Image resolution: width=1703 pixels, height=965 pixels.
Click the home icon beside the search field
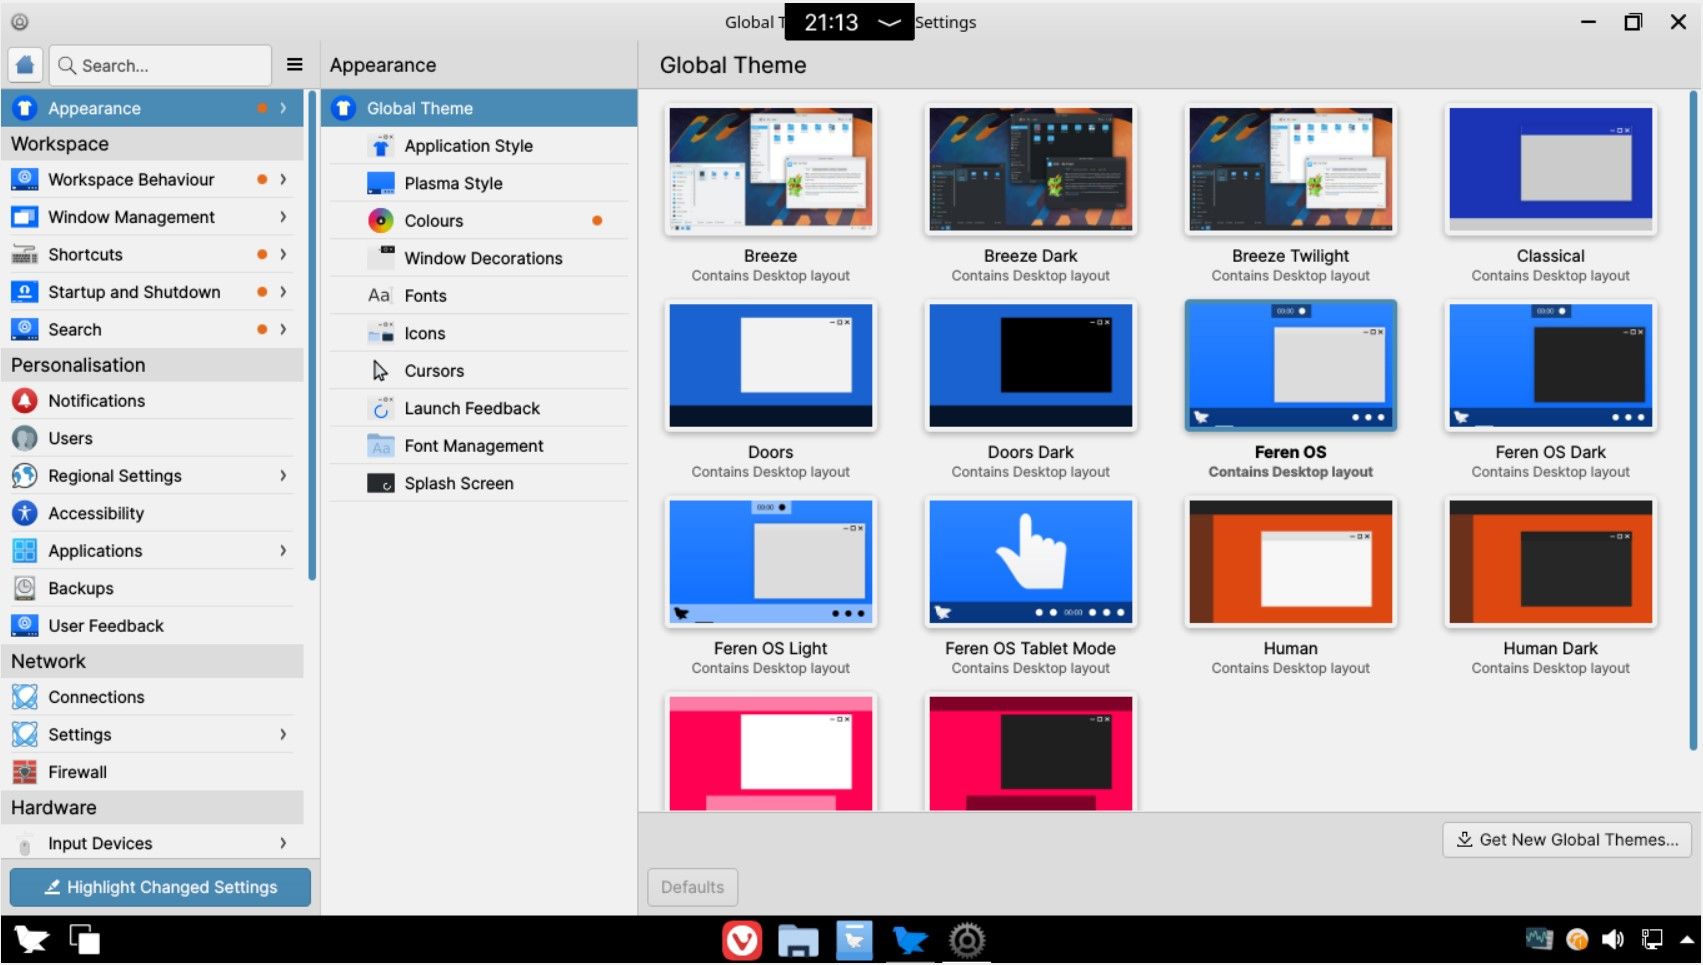point(25,65)
